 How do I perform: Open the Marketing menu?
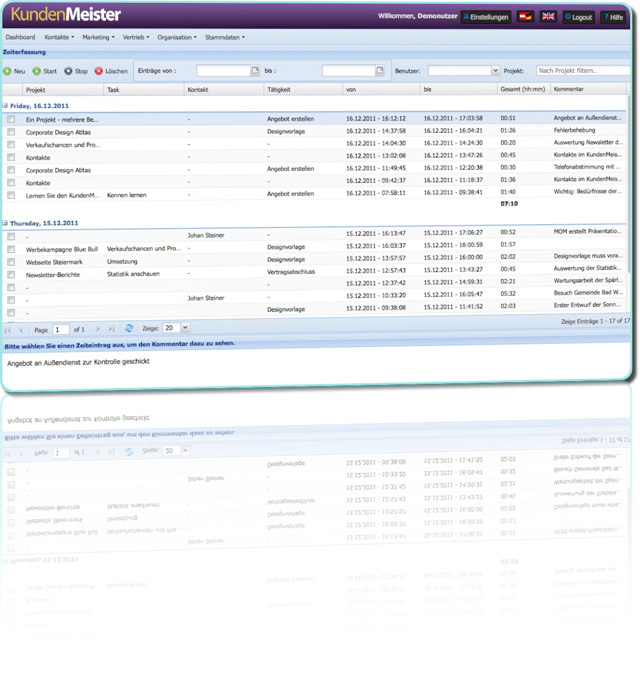pyautogui.click(x=99, y=37)
